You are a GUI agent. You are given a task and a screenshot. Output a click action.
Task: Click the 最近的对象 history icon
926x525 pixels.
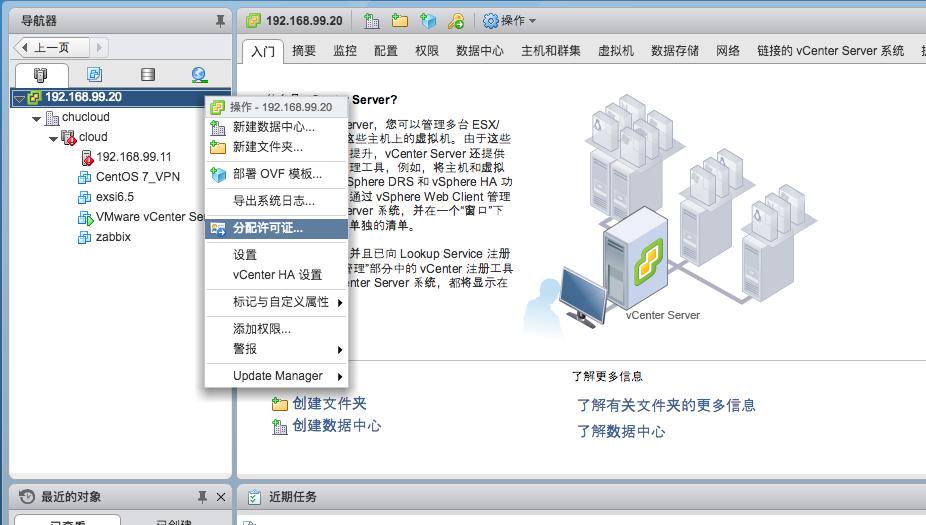(27, 497)
